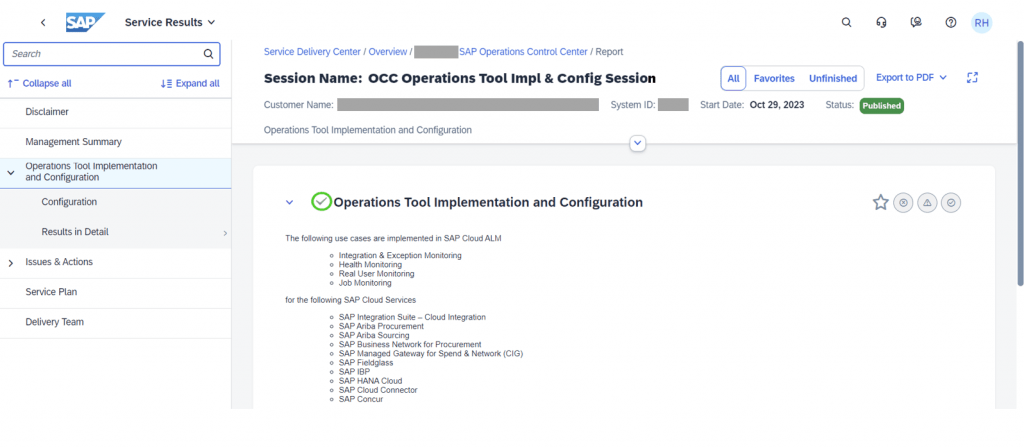Open the Service Delivery Center breadcrumb link
This screenshot has width=1024, height=448.
coord(312,52)
